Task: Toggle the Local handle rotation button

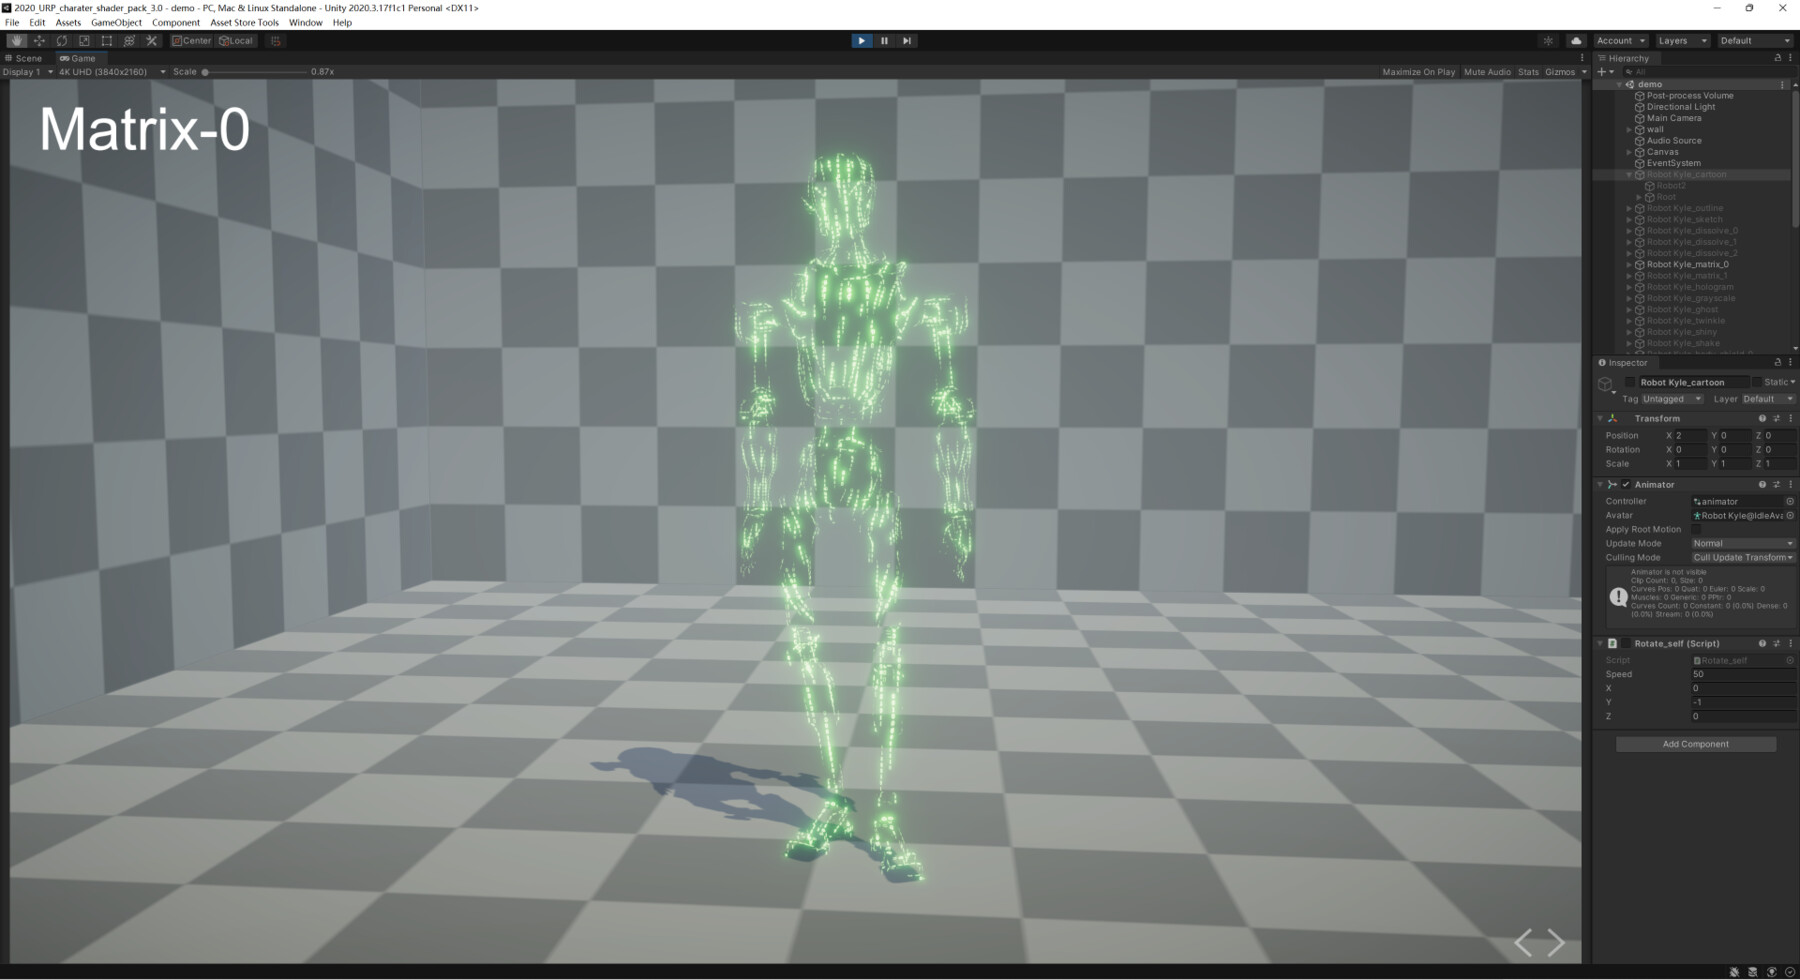Action: (236, 41)
